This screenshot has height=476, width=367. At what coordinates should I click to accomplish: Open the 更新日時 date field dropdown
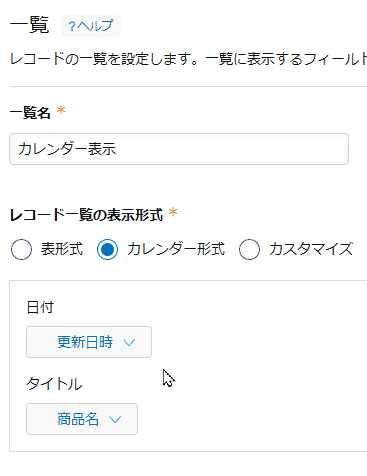89,342
